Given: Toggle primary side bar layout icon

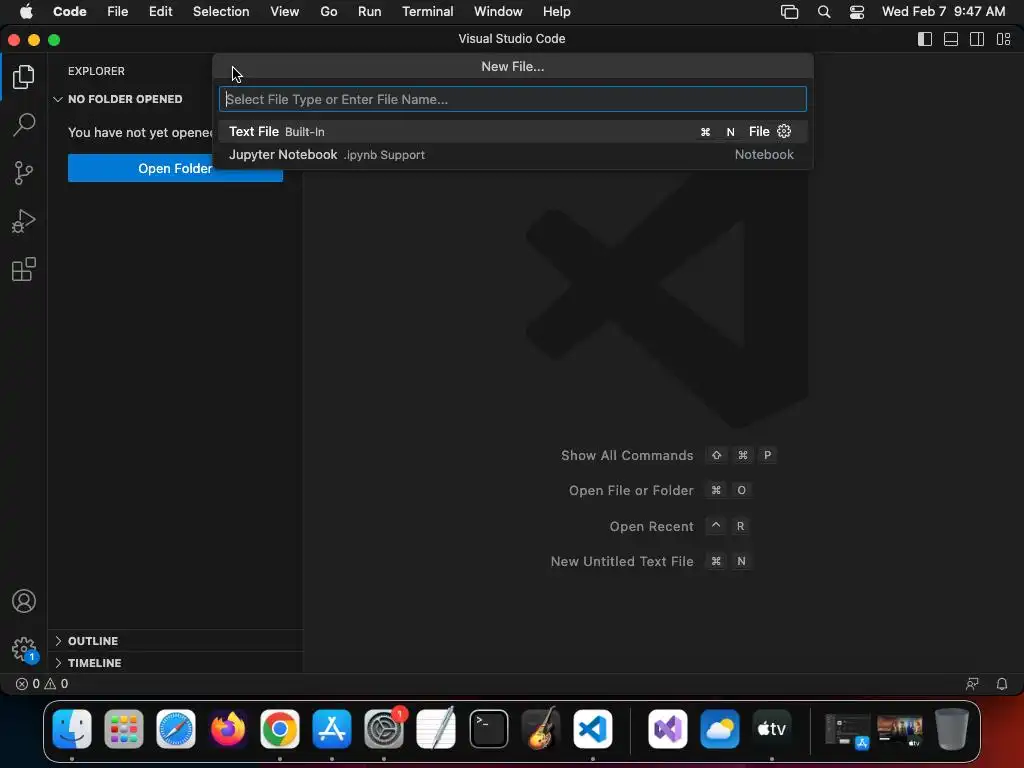Looking at the screenshot, I should tap(925, 39).
